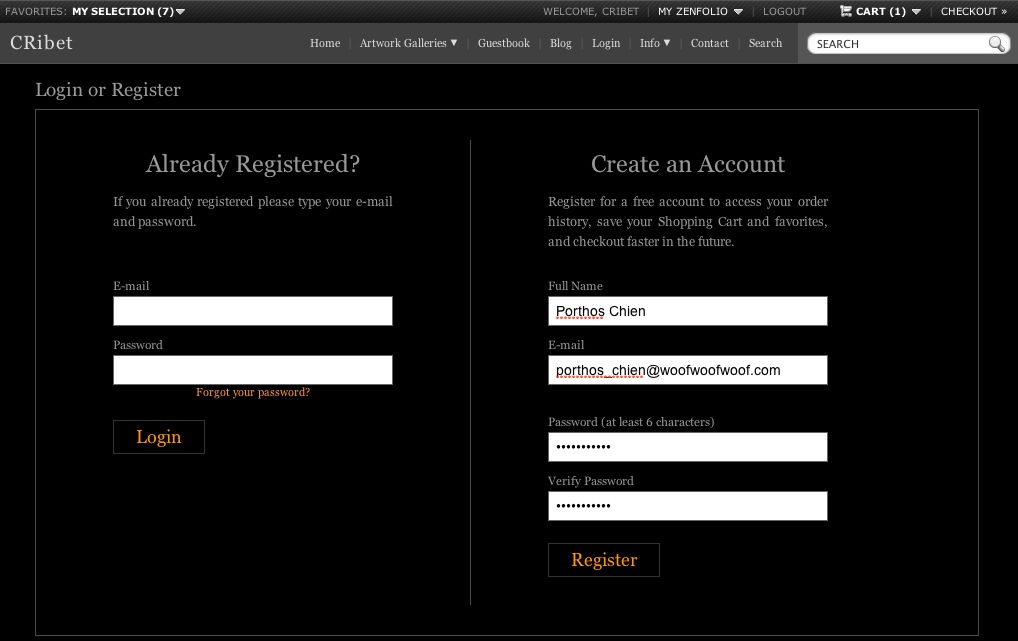Image resolution: width=1018 pixels, height=641 pixels.
Task: Go to the Home menu item
Action: (x=324, y=43)
